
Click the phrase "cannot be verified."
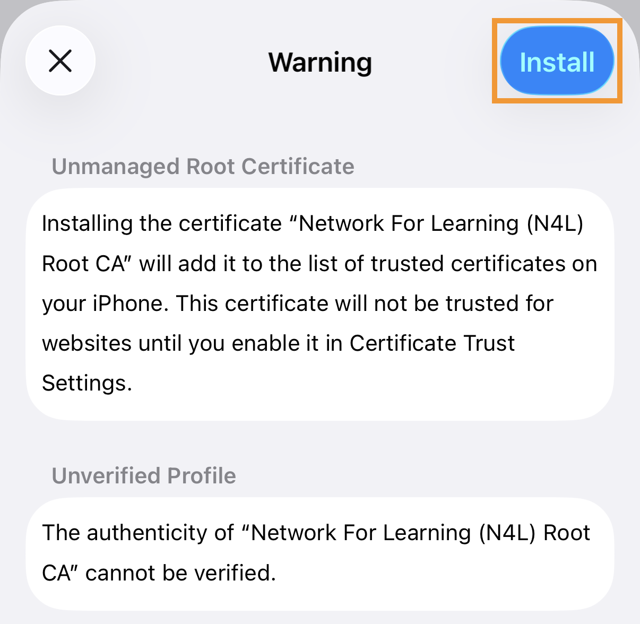coord(181,573)
